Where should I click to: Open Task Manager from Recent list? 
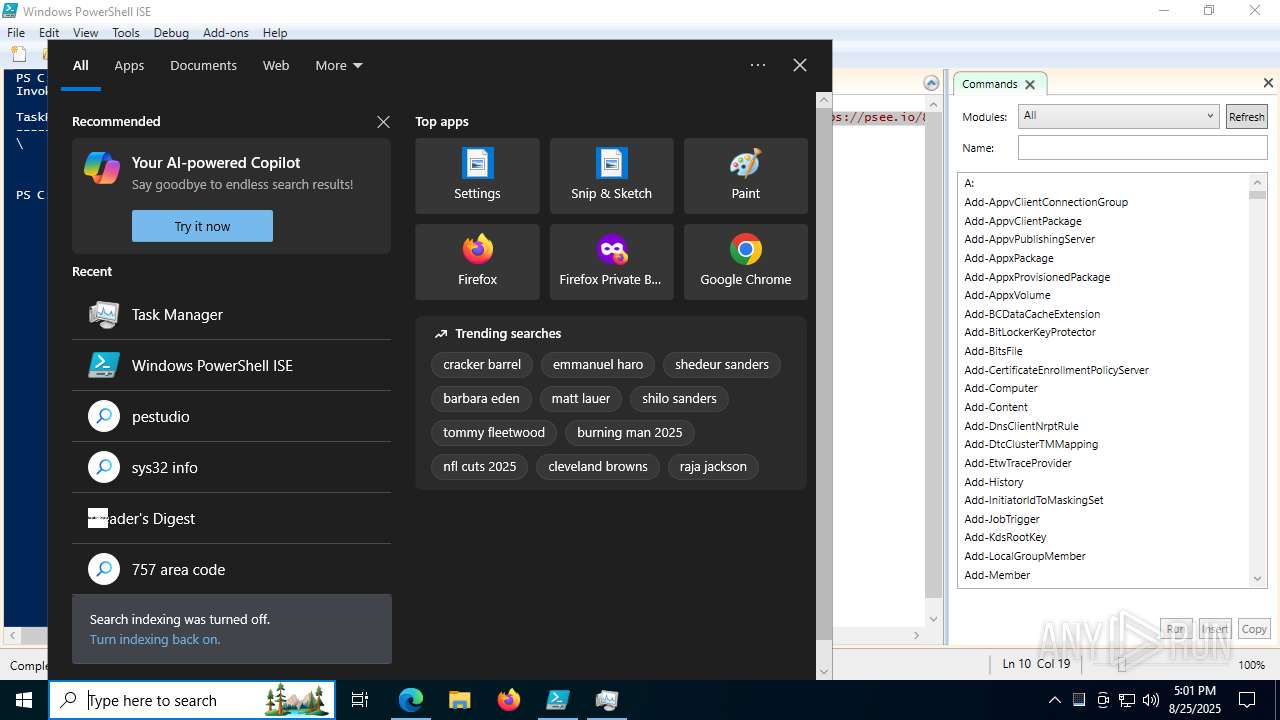click(231, 314)
